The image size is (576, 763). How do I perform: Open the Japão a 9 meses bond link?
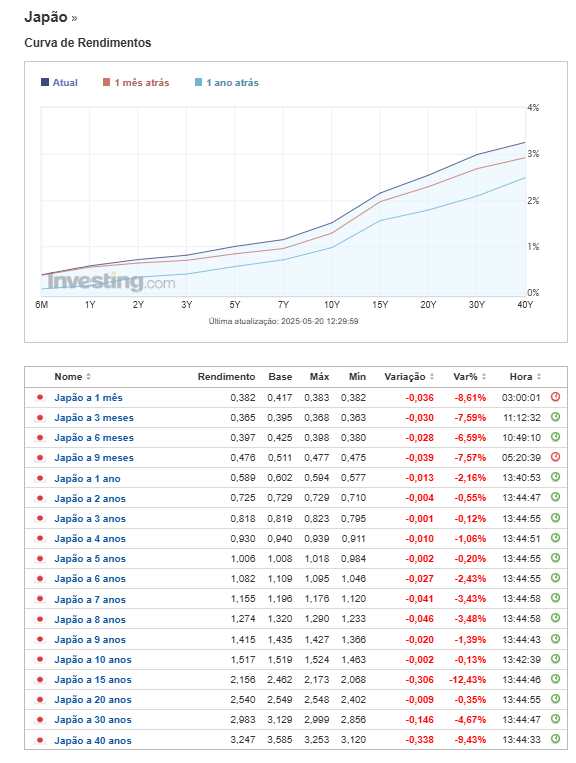94,457
